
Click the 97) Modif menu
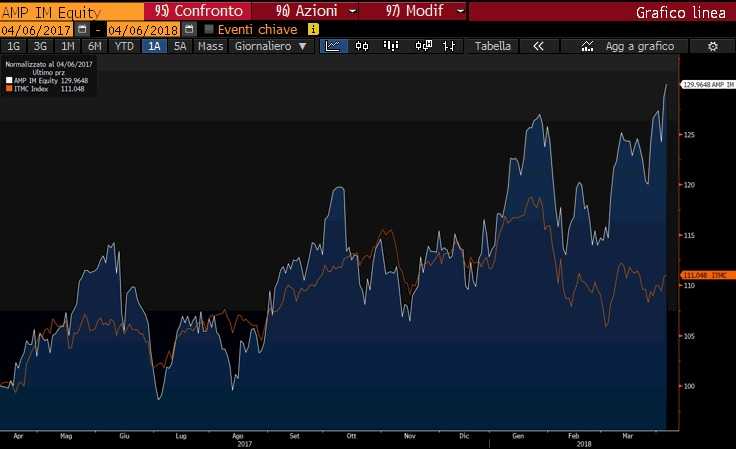415,11
